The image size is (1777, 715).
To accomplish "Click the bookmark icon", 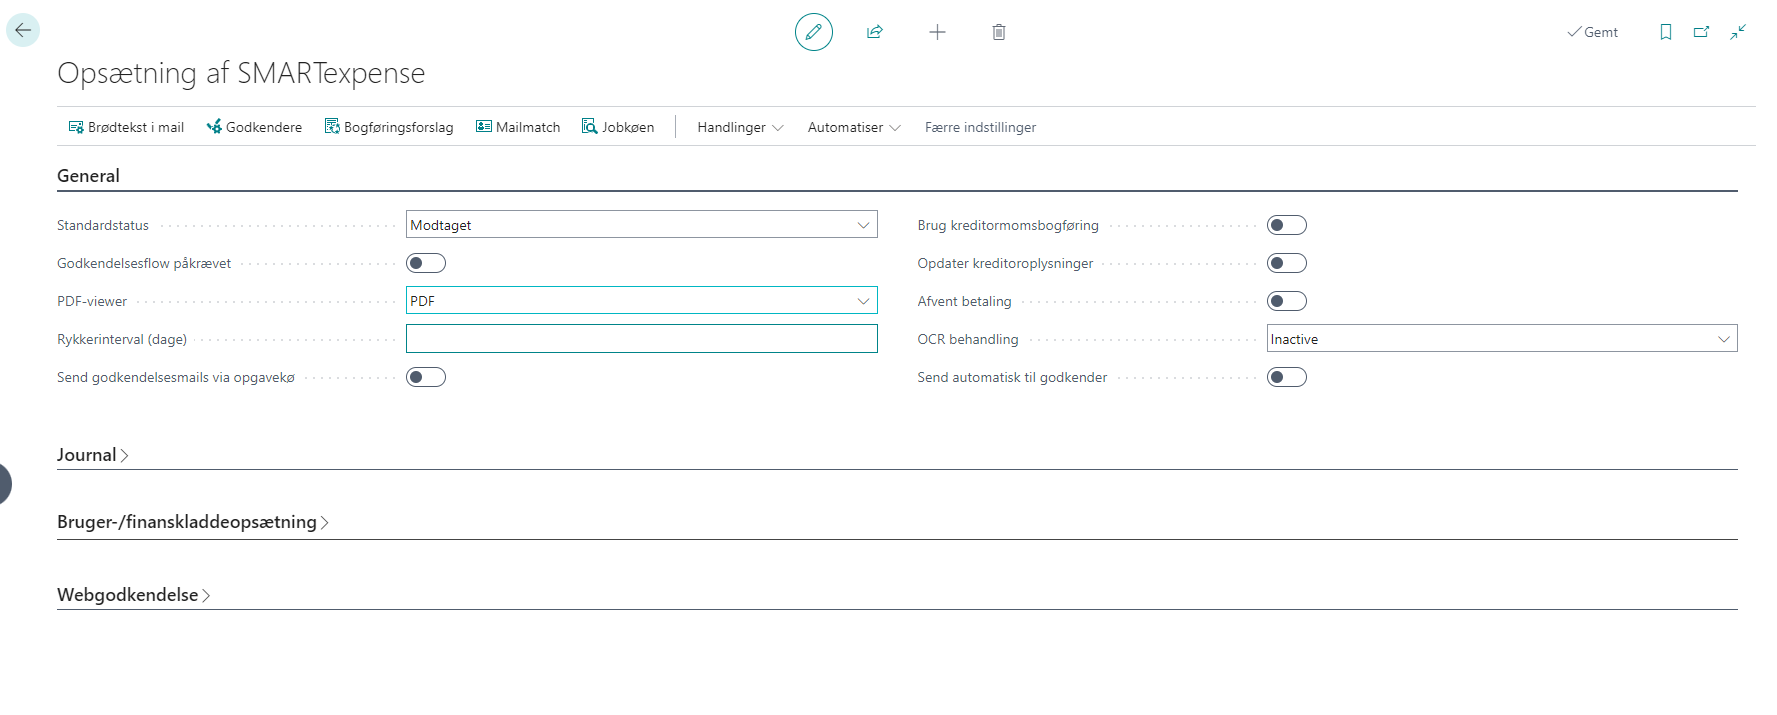I will click(x=1665, y=32).
